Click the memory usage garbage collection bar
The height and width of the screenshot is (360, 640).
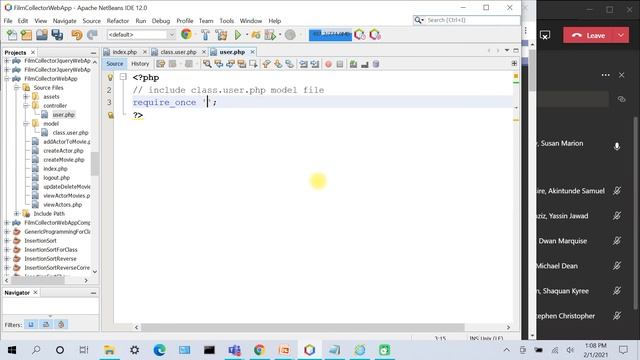point(330,35)
